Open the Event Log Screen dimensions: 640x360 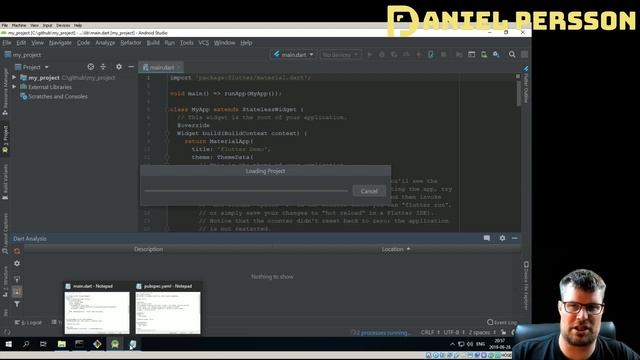502,322
